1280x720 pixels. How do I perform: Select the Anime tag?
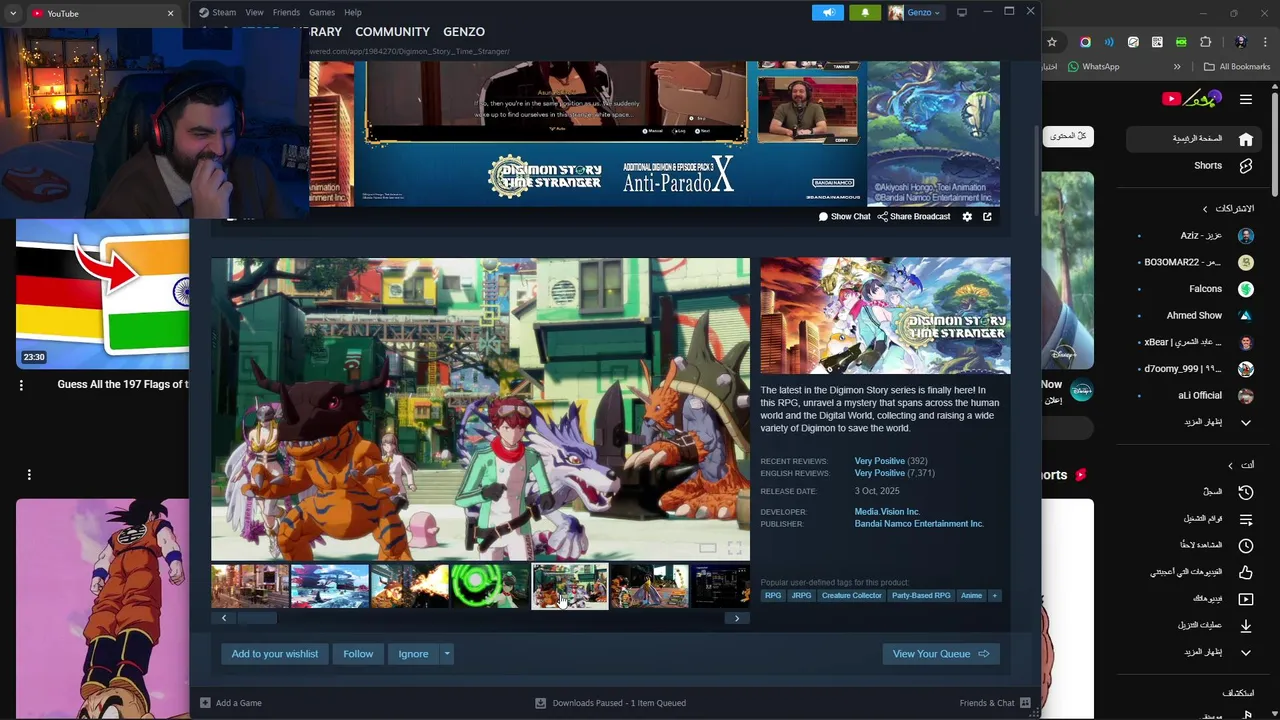pos(971,596)
